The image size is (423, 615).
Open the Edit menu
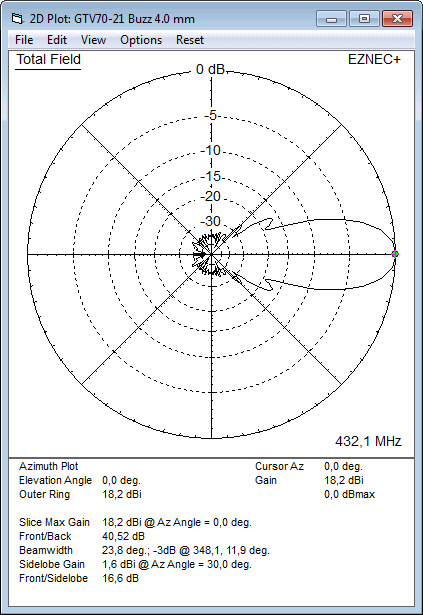(57, 40)
